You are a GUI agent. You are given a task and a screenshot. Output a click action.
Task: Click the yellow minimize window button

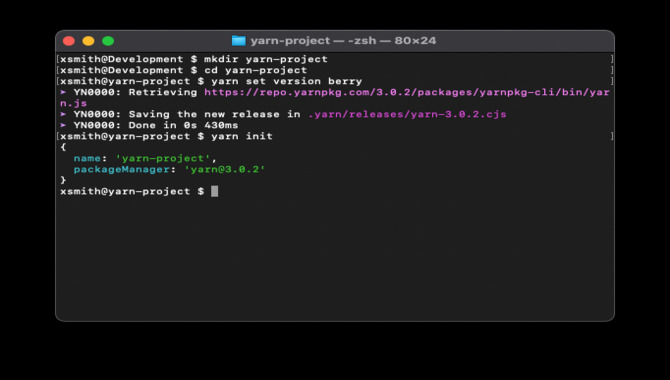88,41
